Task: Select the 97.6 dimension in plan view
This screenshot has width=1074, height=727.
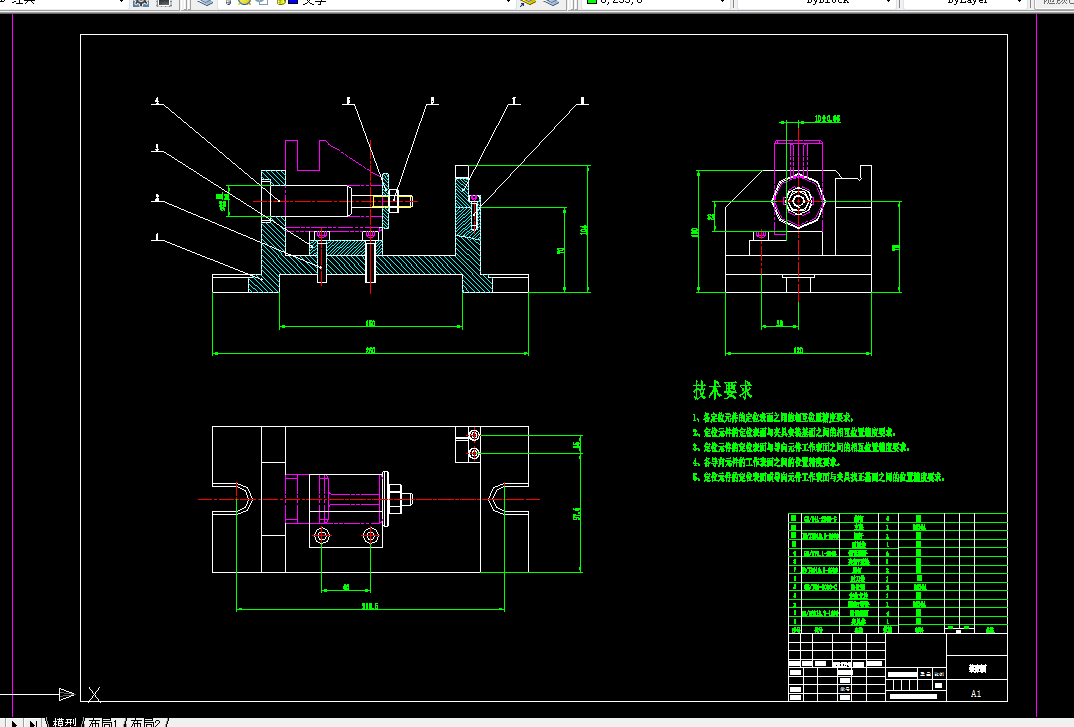Action: click(576, 513)
